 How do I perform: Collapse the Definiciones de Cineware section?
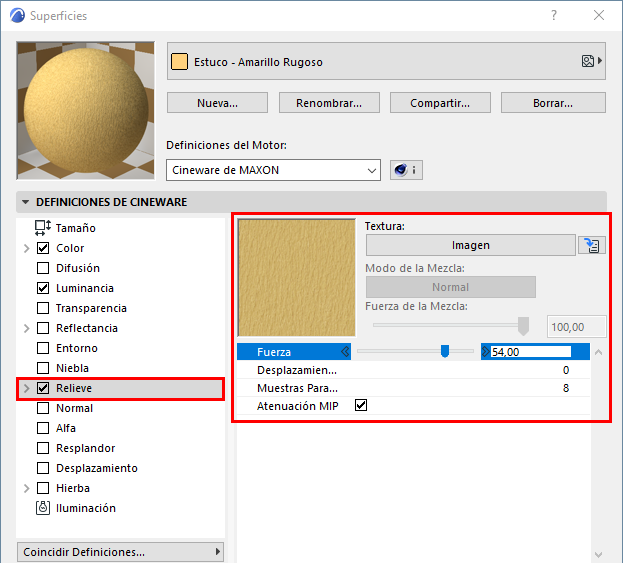25,202
